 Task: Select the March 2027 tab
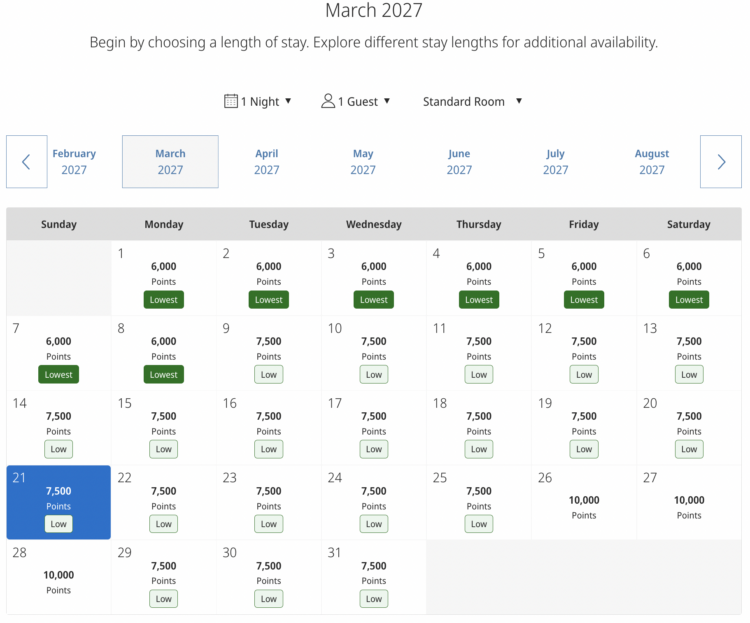tap(170, 162)
